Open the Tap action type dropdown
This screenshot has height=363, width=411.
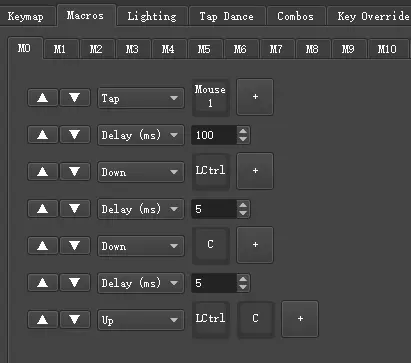(141, 98)
